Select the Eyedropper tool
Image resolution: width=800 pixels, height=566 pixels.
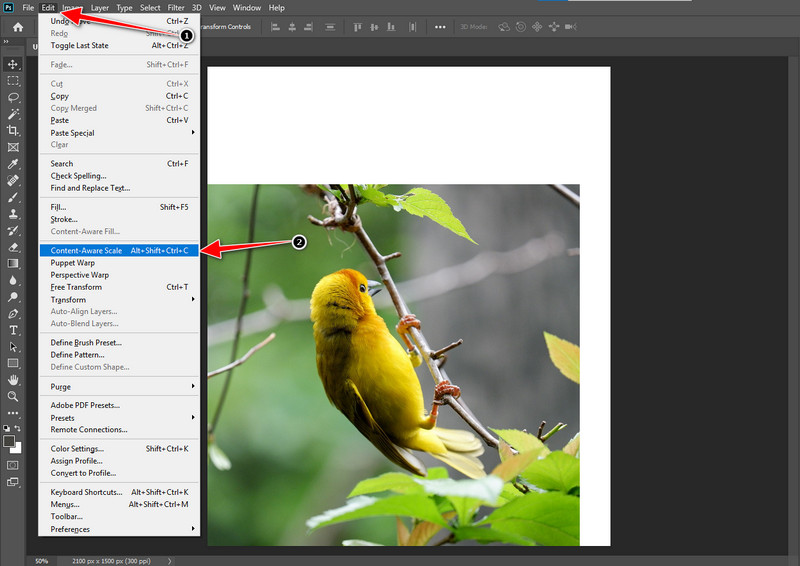(x=13, y=164)
